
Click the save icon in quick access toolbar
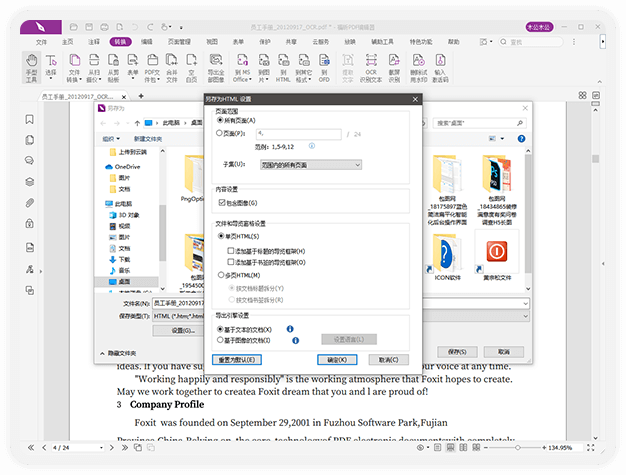point(89,27)
